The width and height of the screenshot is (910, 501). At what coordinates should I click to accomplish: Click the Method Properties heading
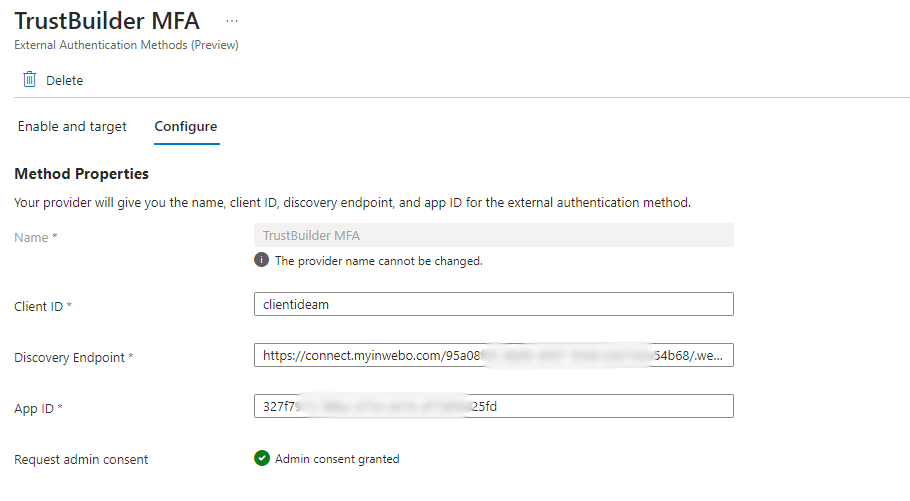click(82, 174)
